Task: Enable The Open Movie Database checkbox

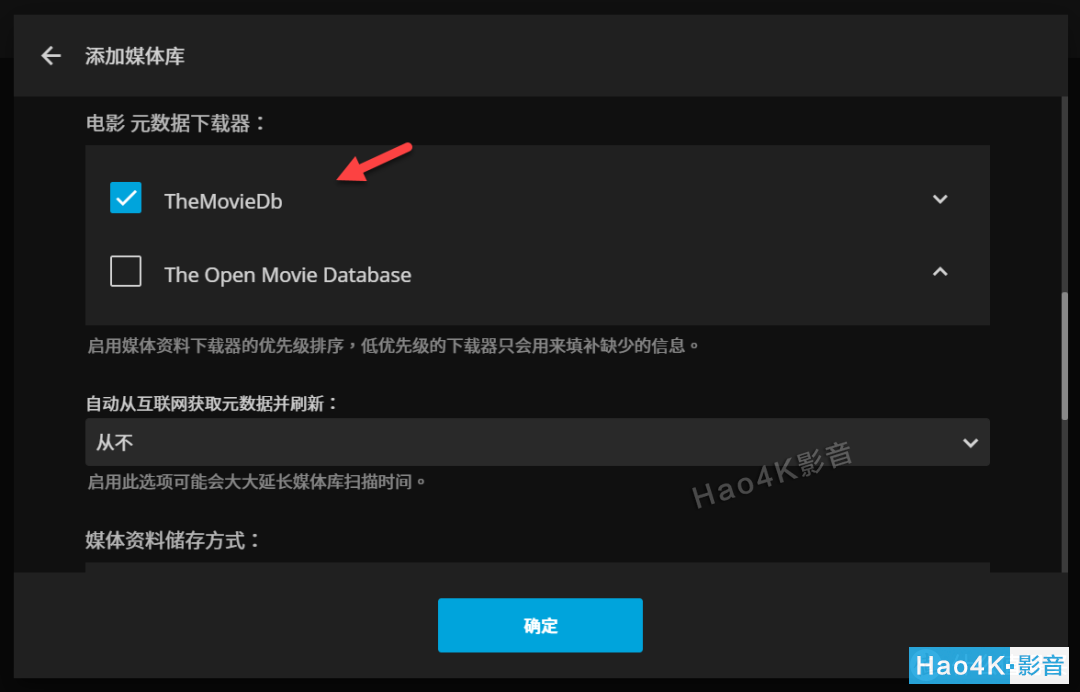Action: coord(125,271)
